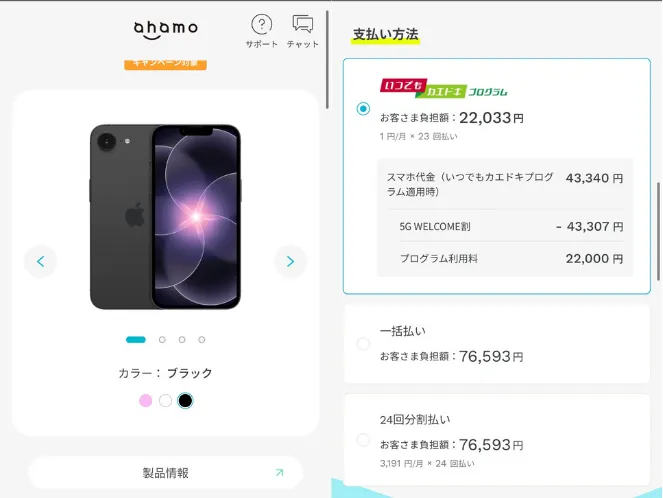Screen dimensions: 663x498
Task: Choose the pink color swatch
Action: [145, 400]
